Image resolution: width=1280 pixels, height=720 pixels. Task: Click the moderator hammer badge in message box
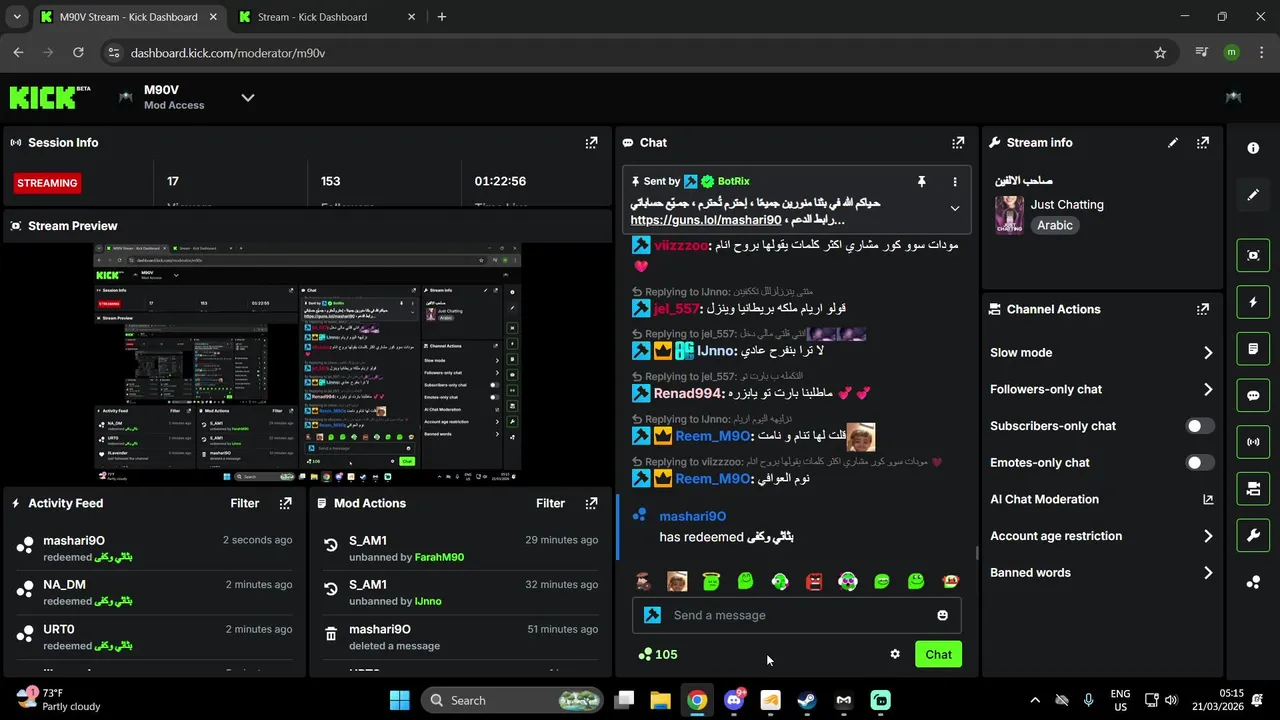click(x=652, y=615)
